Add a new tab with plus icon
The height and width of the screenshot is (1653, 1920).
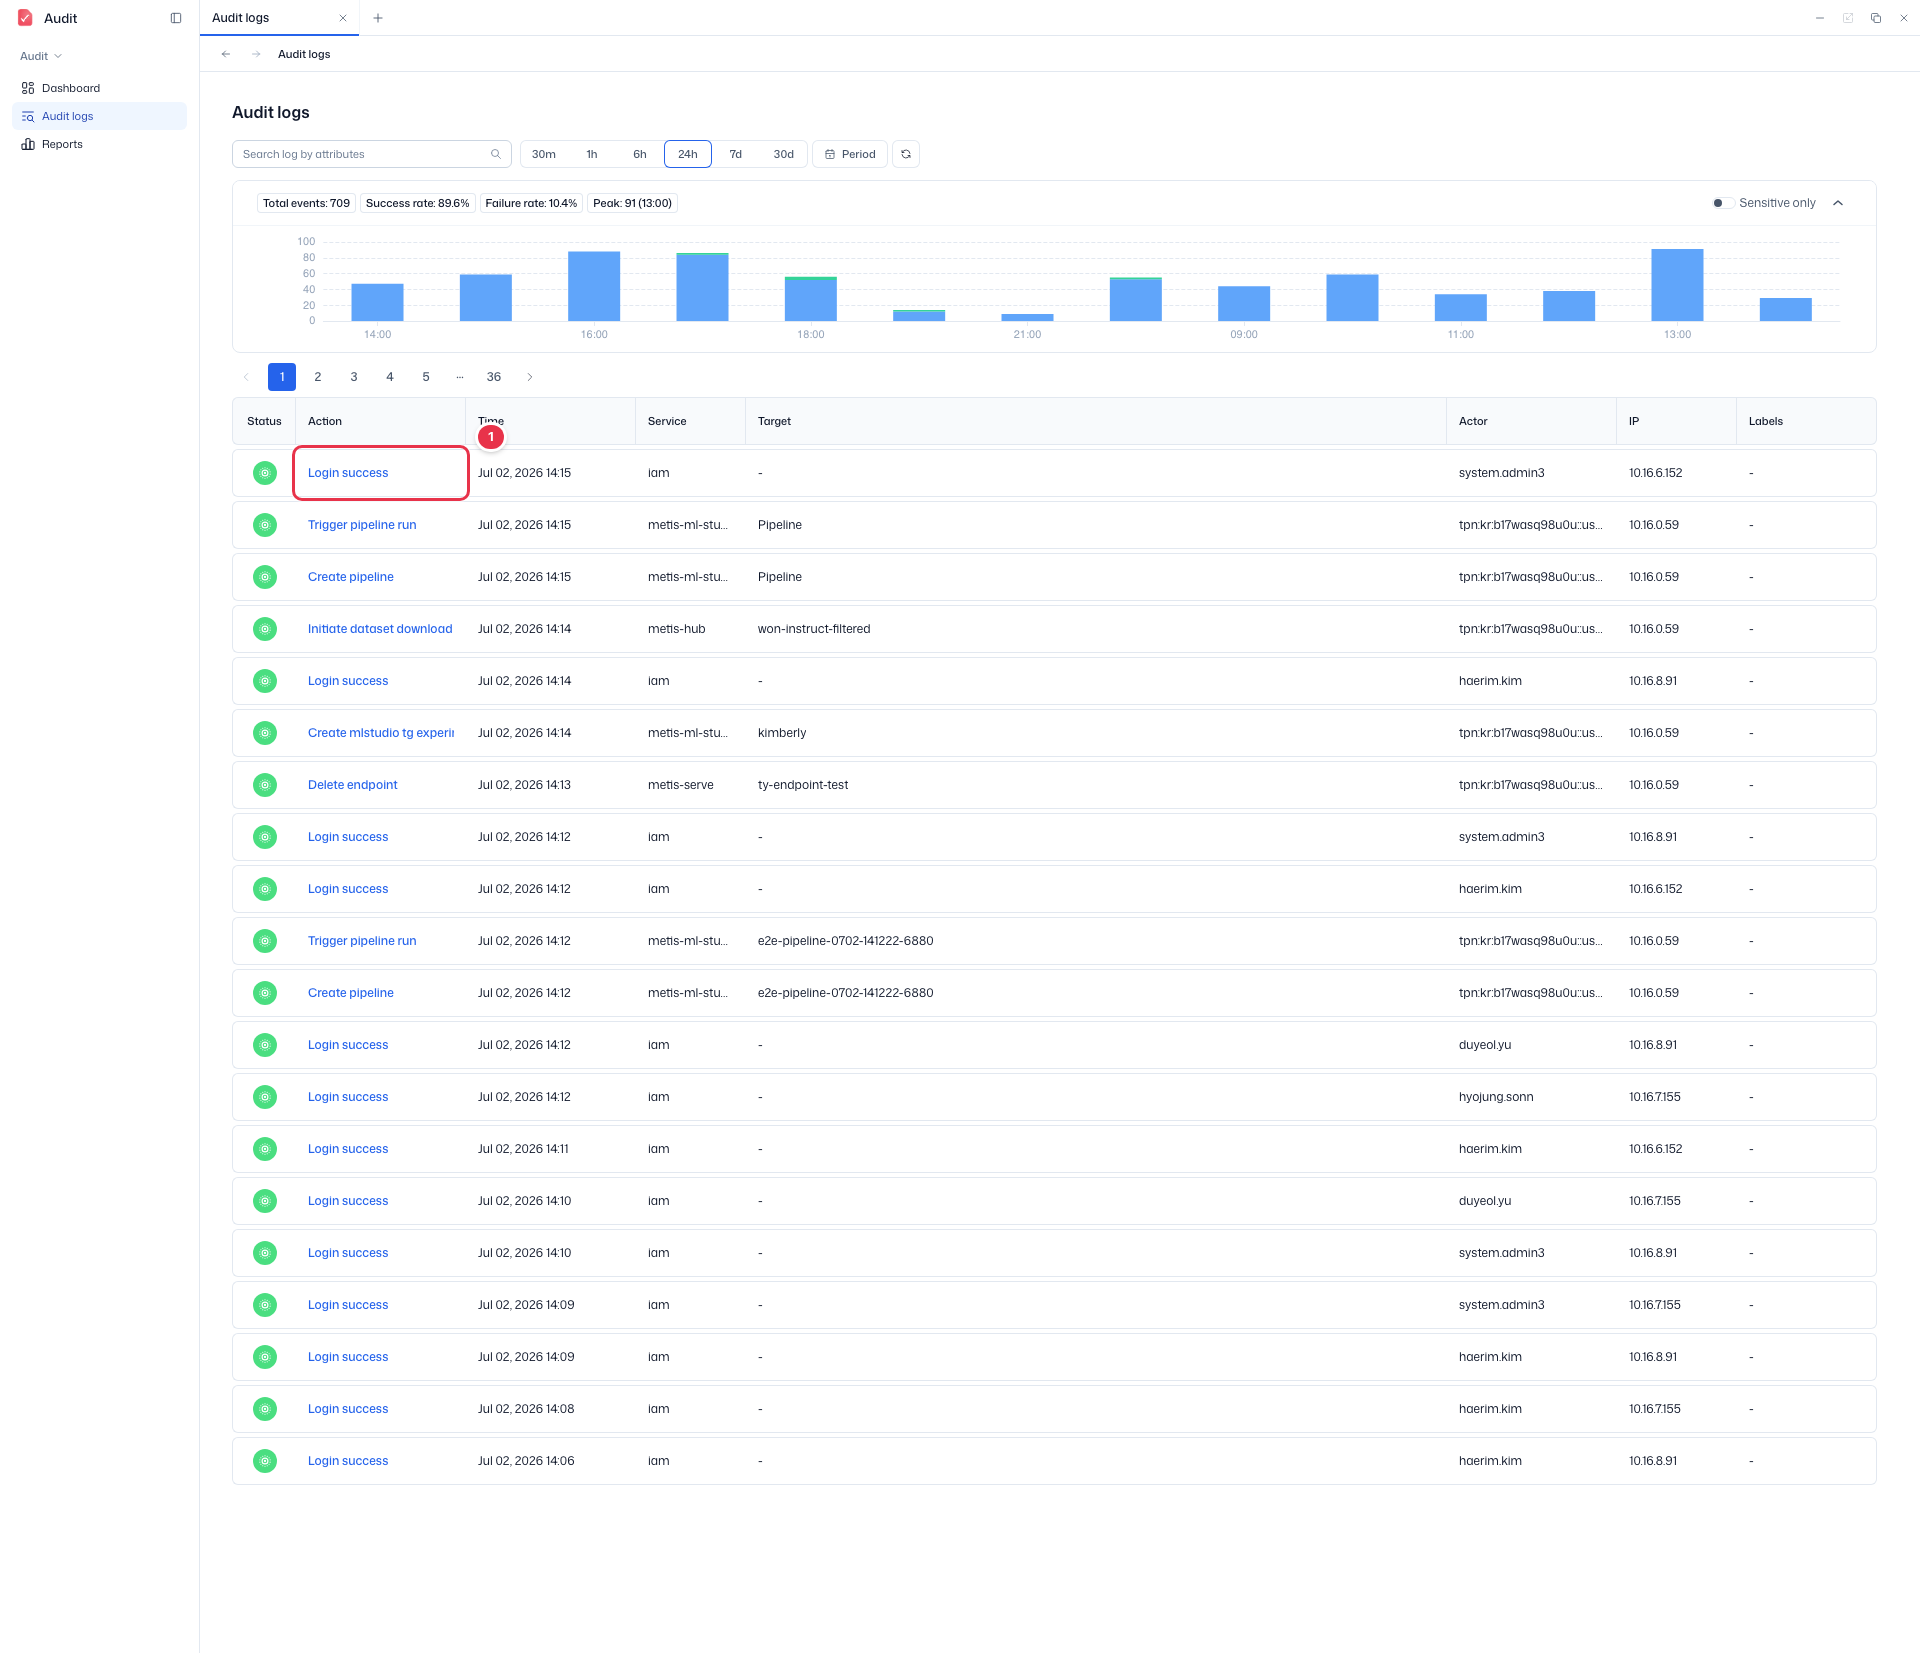378,18
